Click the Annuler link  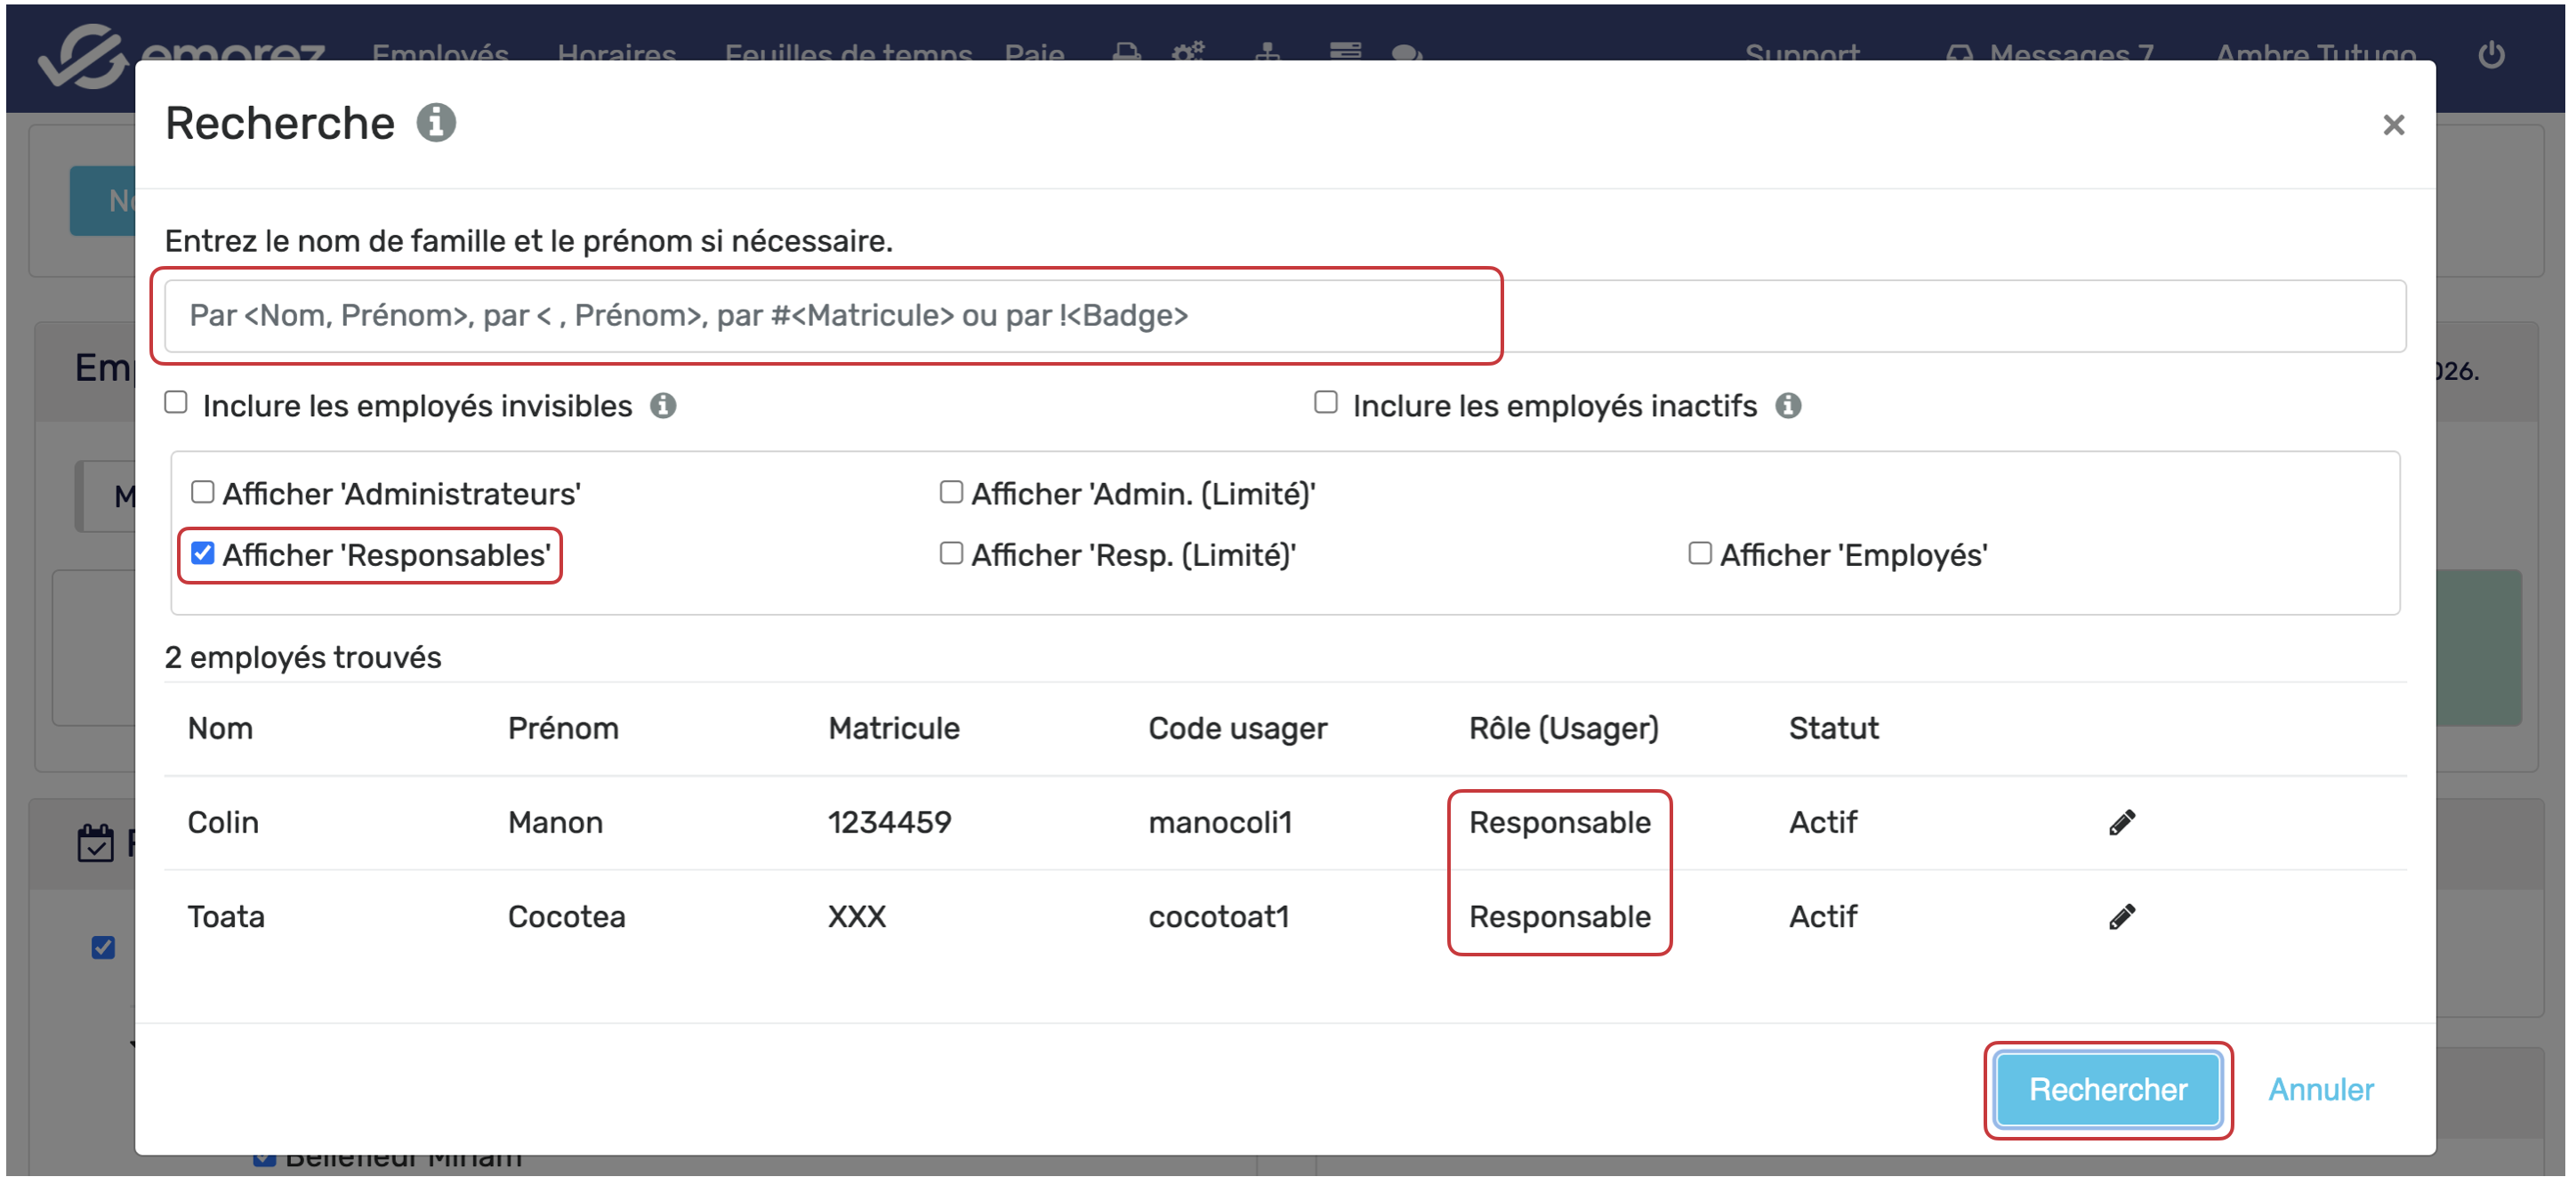pyautogui.click(x=2319, y=1090)
